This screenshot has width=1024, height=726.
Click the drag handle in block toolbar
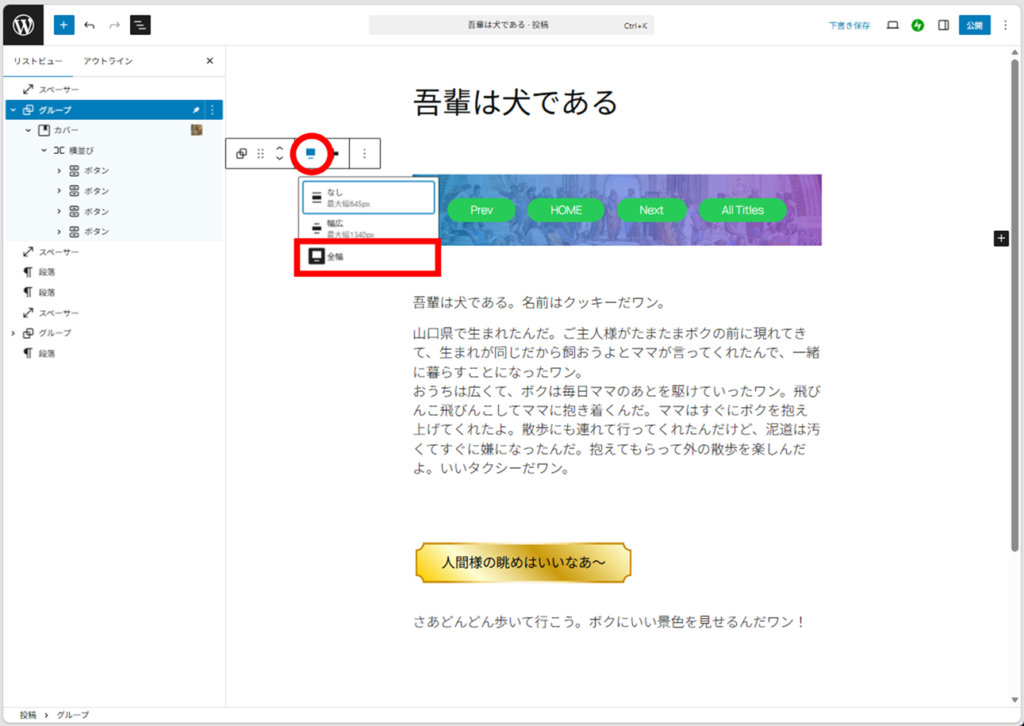pos(261,154)
